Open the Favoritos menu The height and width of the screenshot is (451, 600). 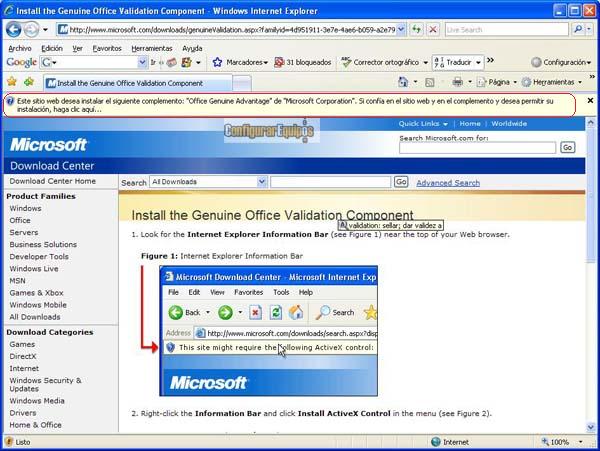107,49
